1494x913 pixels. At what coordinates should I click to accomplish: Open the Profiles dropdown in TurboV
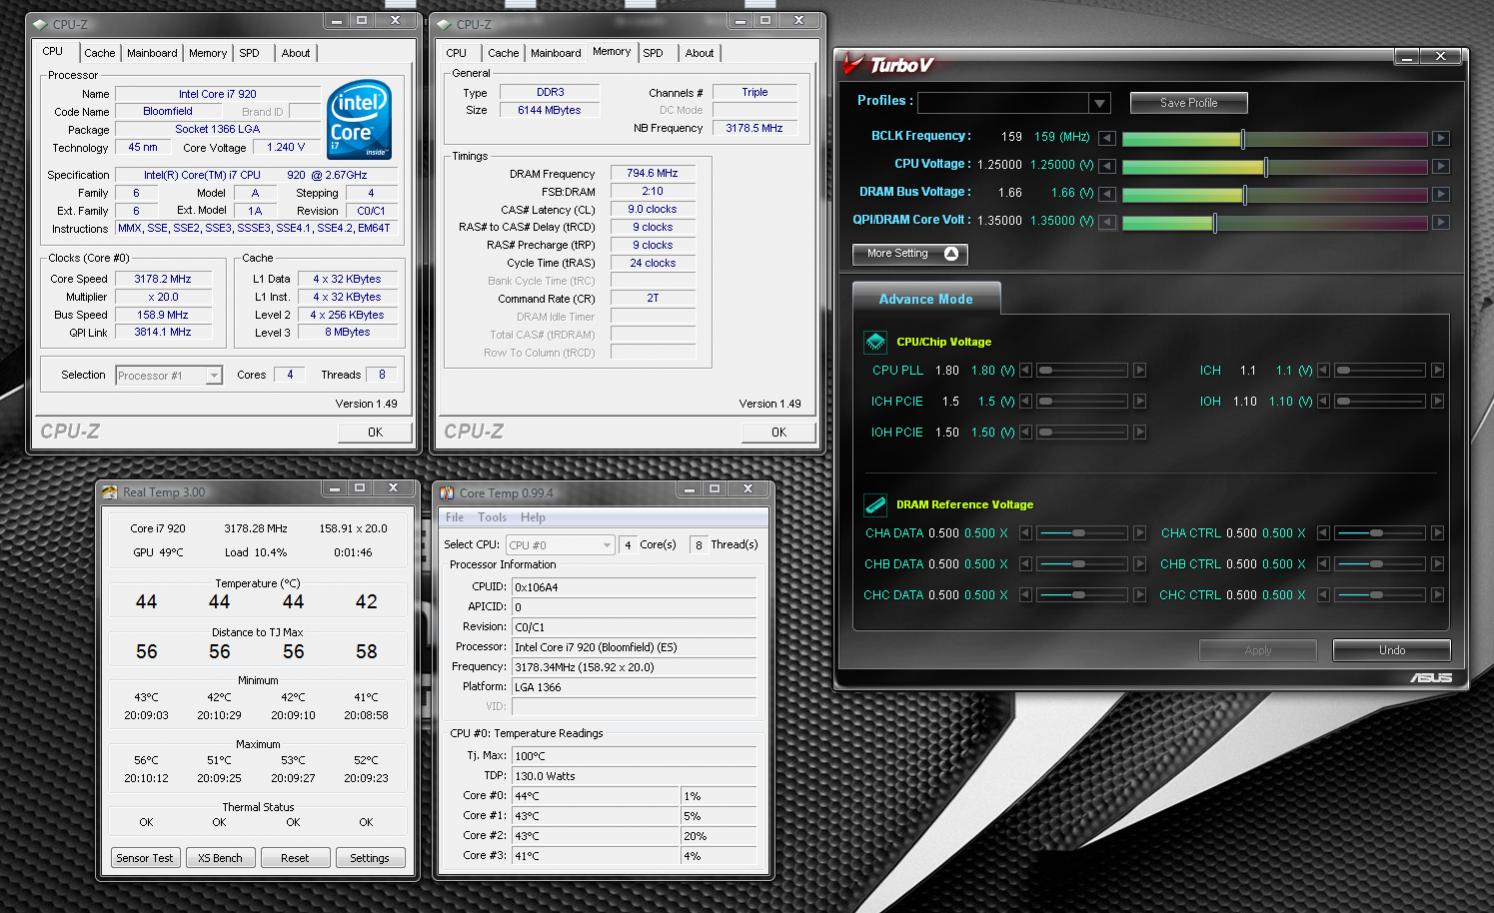[1100, 103]
